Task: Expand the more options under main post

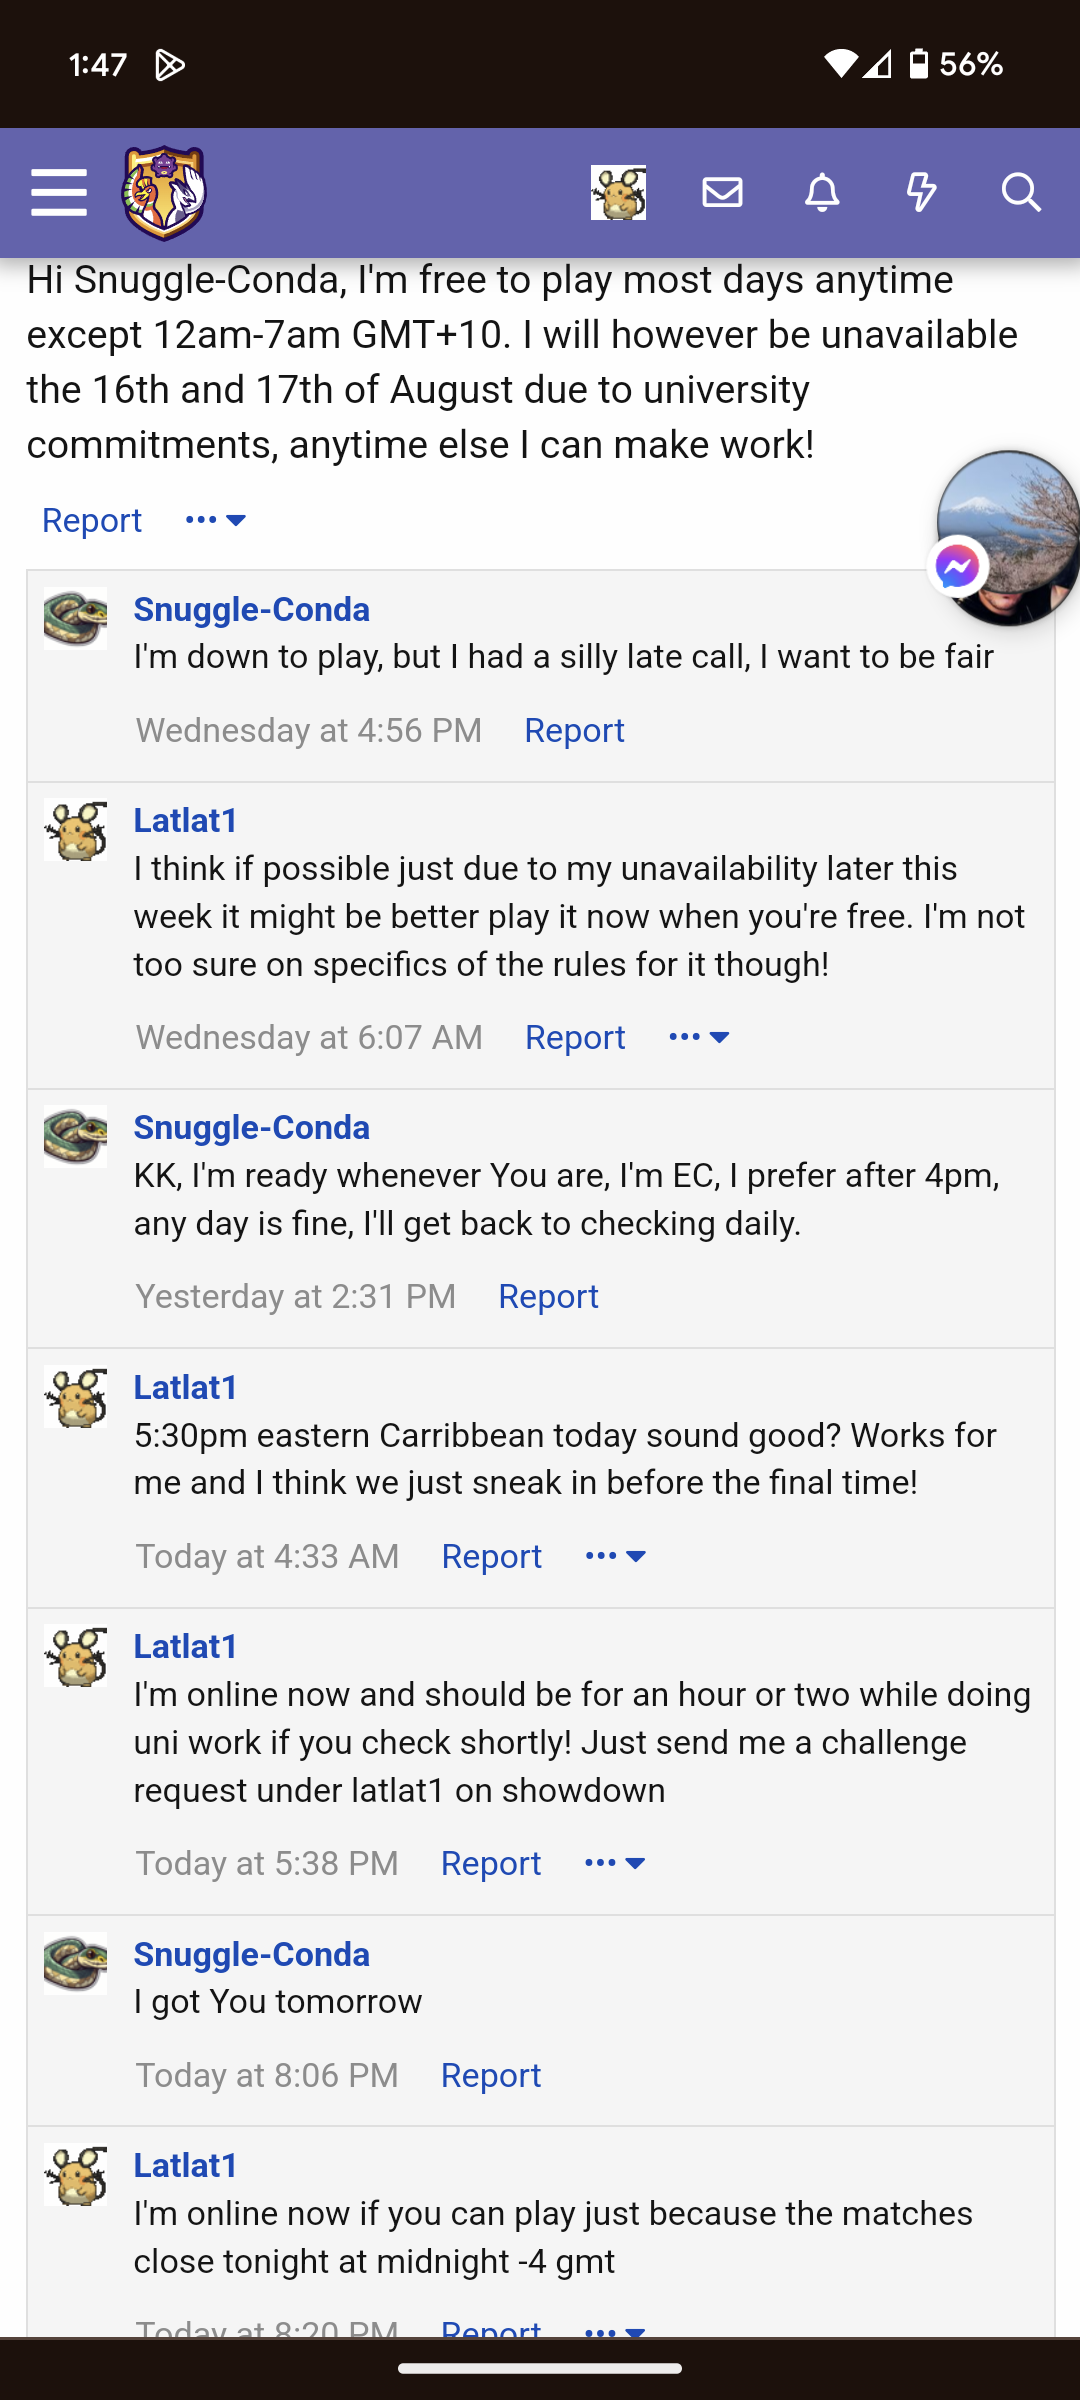Action: (216, 520)
